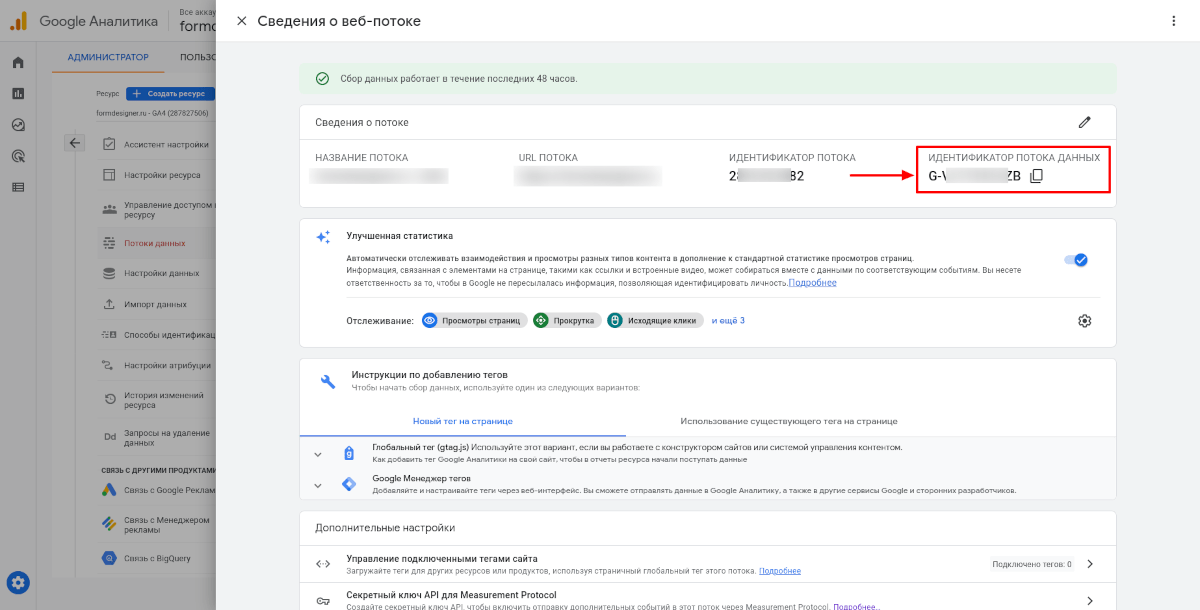Copy the measurement ID with copy icon
The image size is (1200, 610).
click(1036, 176)
